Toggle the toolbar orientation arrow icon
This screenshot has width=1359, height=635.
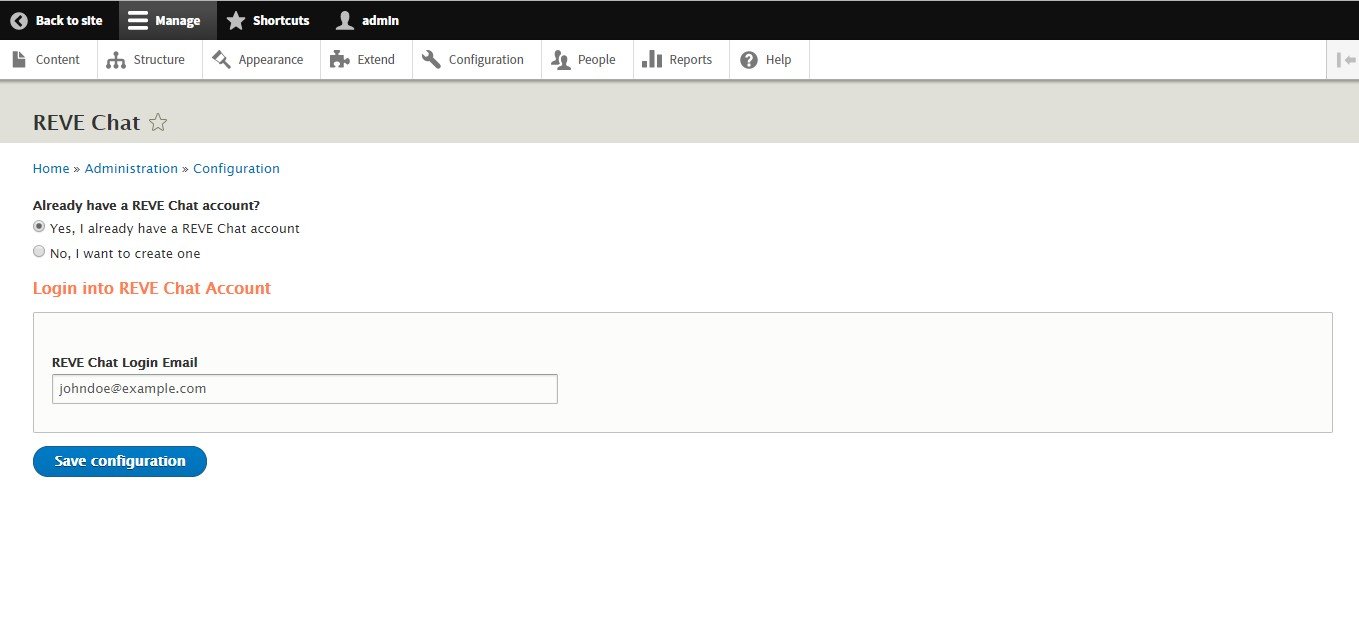pyautogui.click(x=1346, y=60)
